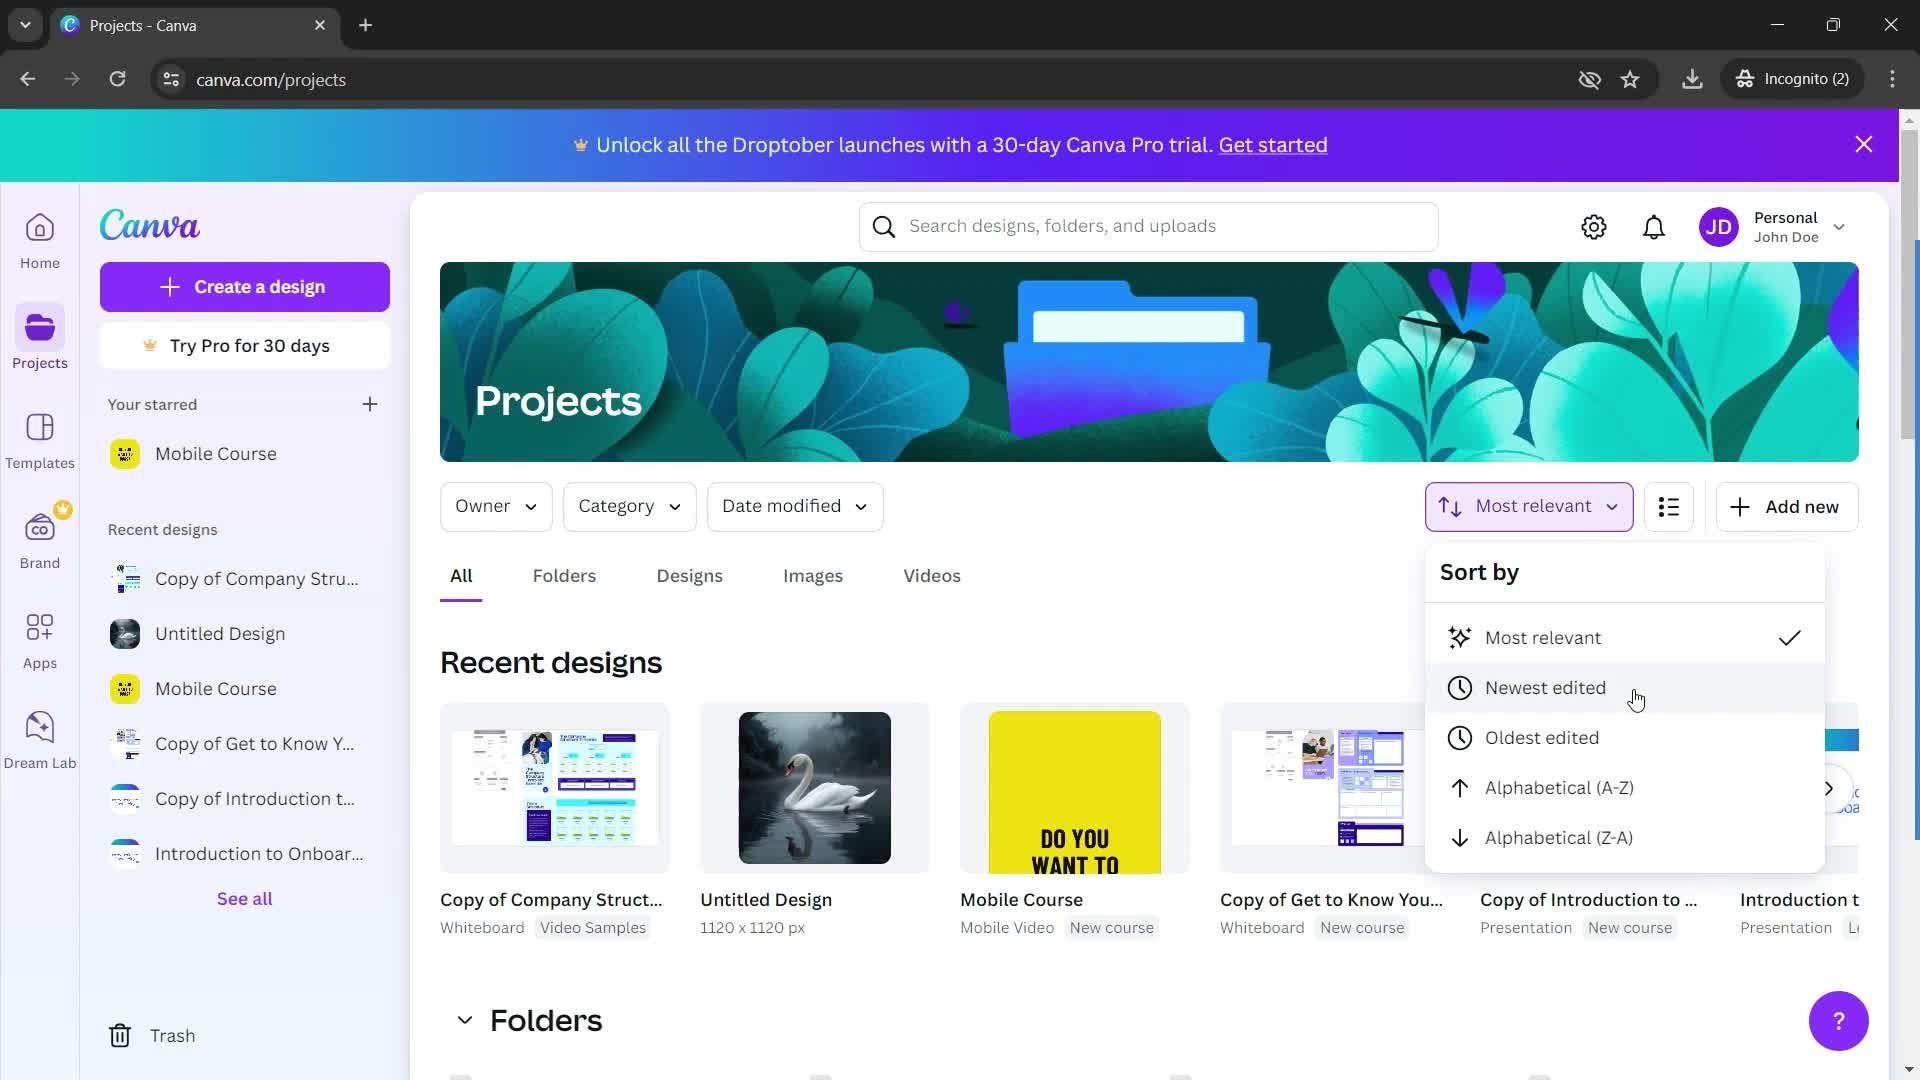Open Copy of Company Stru... in sidebar
Screen dimensions: 1920x1080
(245, 579)
